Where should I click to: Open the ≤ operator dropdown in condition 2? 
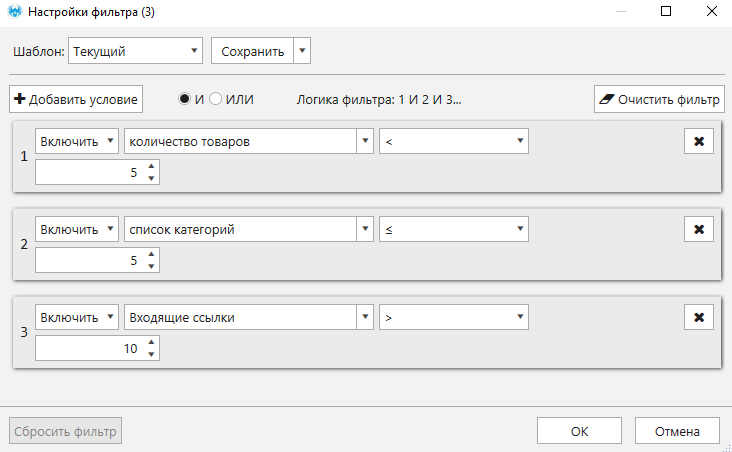click(x=454, y=229)
